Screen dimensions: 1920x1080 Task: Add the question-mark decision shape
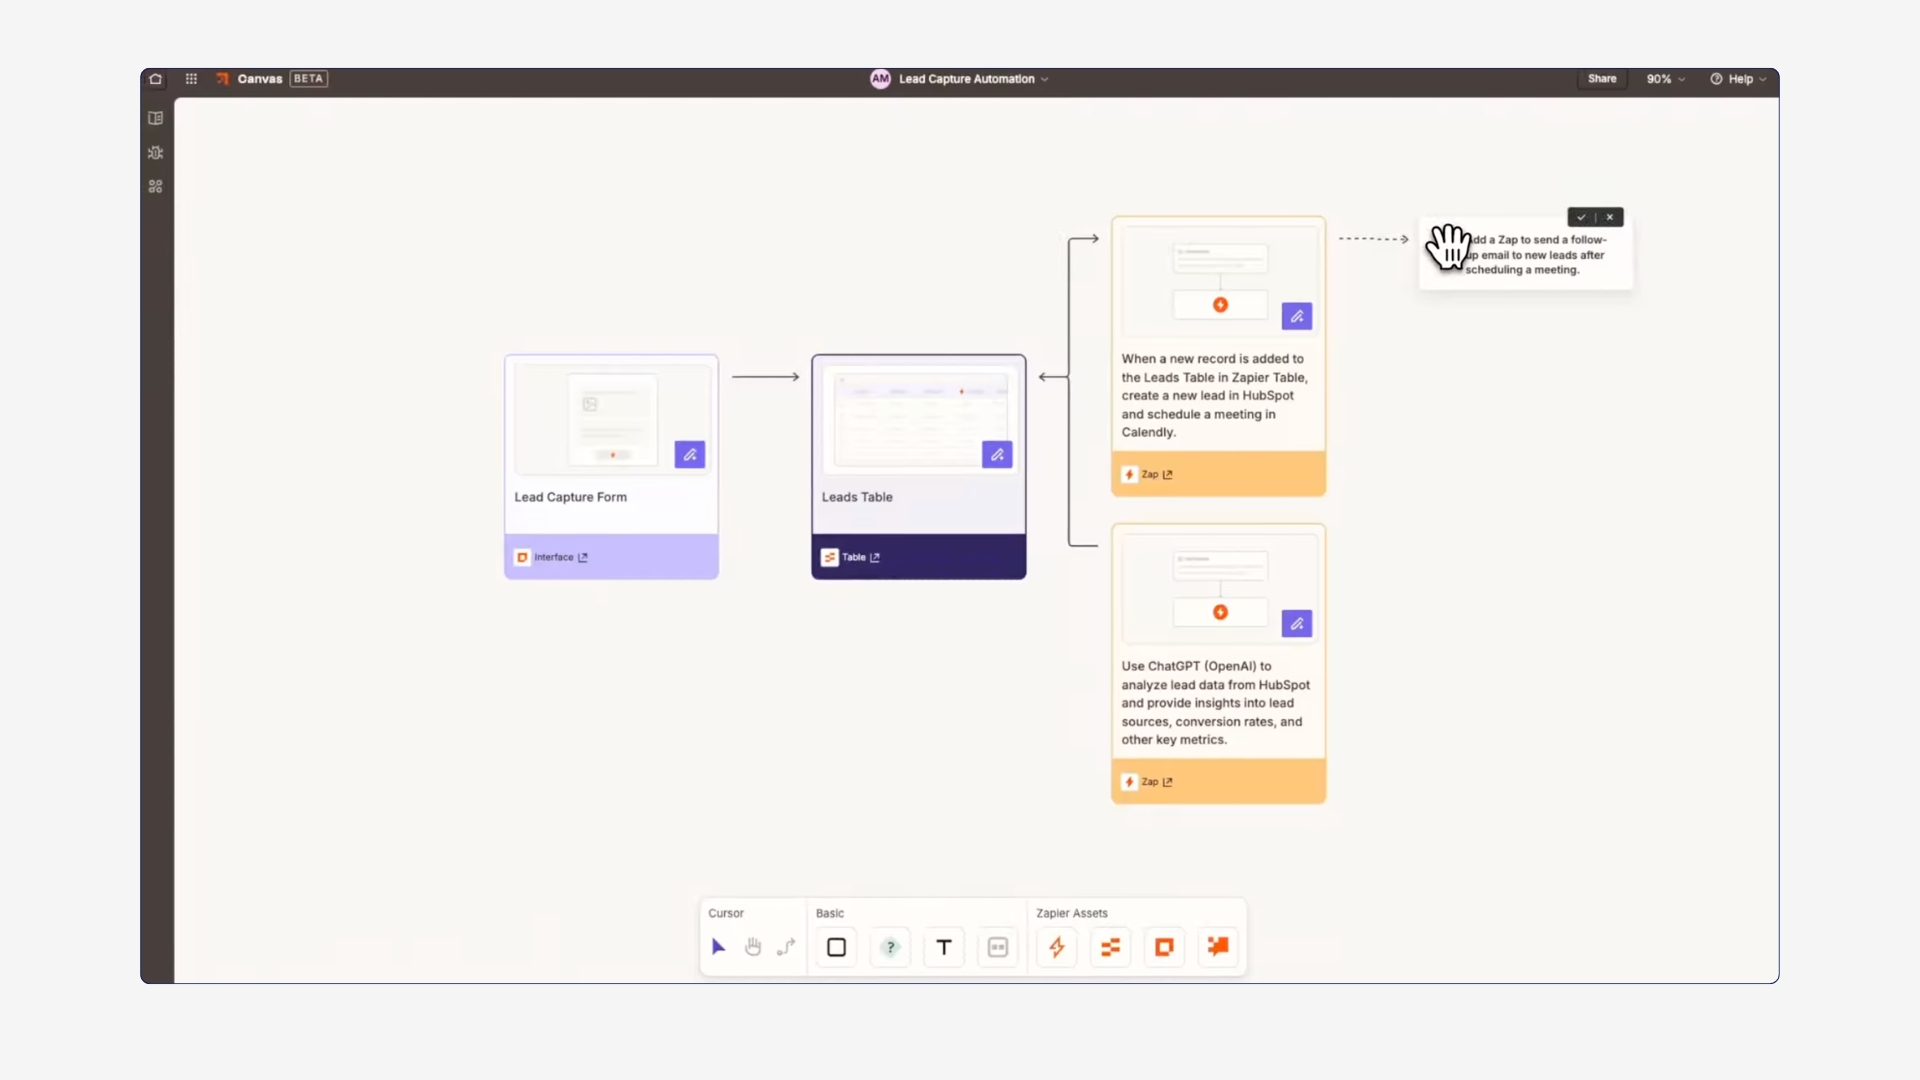click(890, 947)
